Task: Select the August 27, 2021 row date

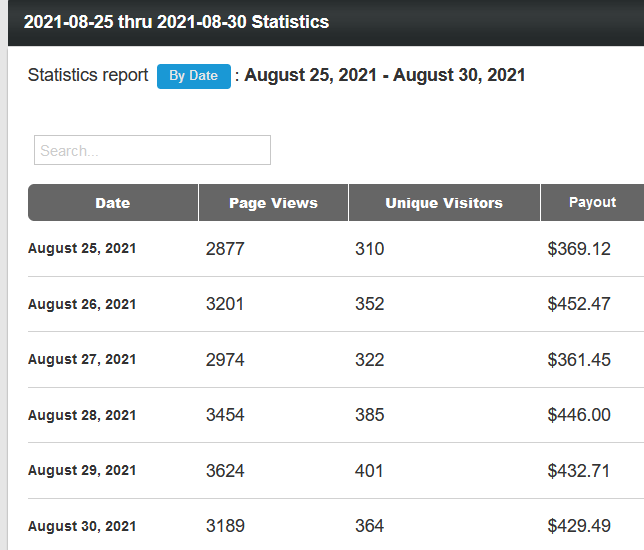Action: [82, 359]
